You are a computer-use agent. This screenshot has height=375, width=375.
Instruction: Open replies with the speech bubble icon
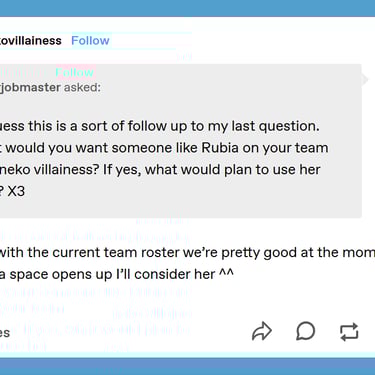pos(305,331)
